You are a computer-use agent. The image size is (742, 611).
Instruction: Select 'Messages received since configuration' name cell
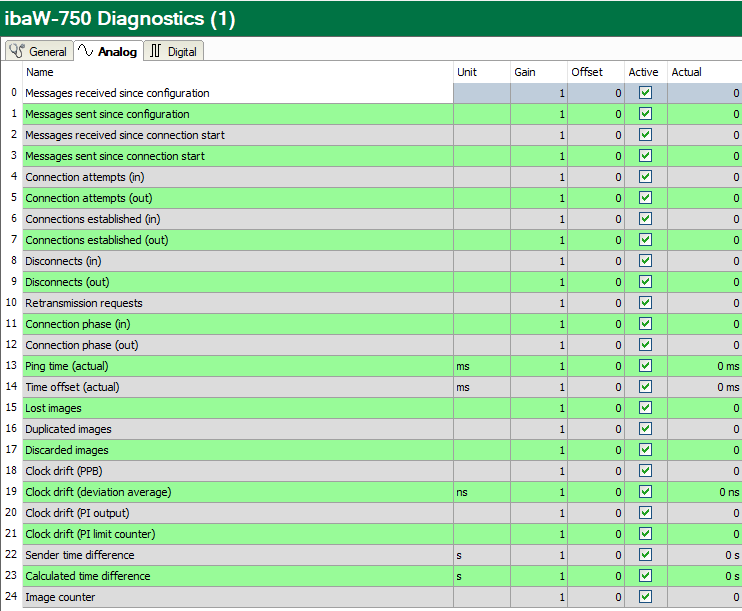coord(238,93)
